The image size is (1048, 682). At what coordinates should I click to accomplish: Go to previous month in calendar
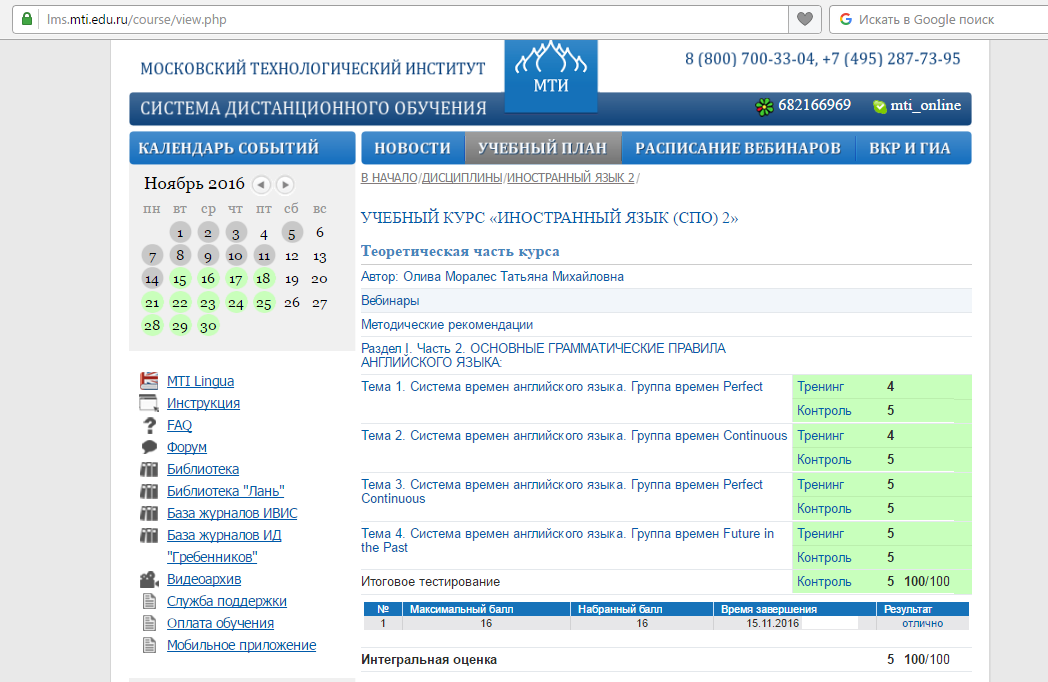[261, 184]
